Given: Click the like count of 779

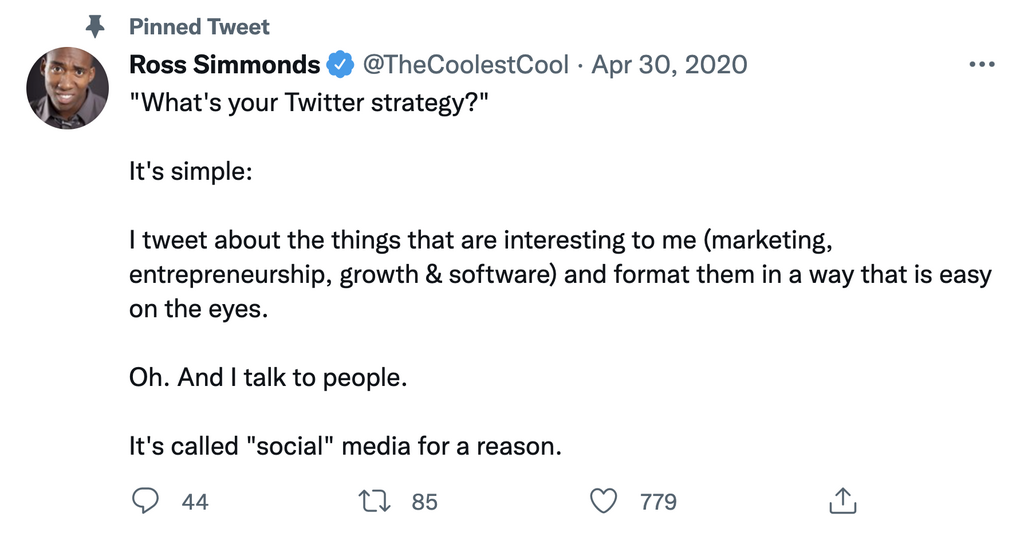Looking at the screenshot, I should pyautogui.click(x=658, y=501).
